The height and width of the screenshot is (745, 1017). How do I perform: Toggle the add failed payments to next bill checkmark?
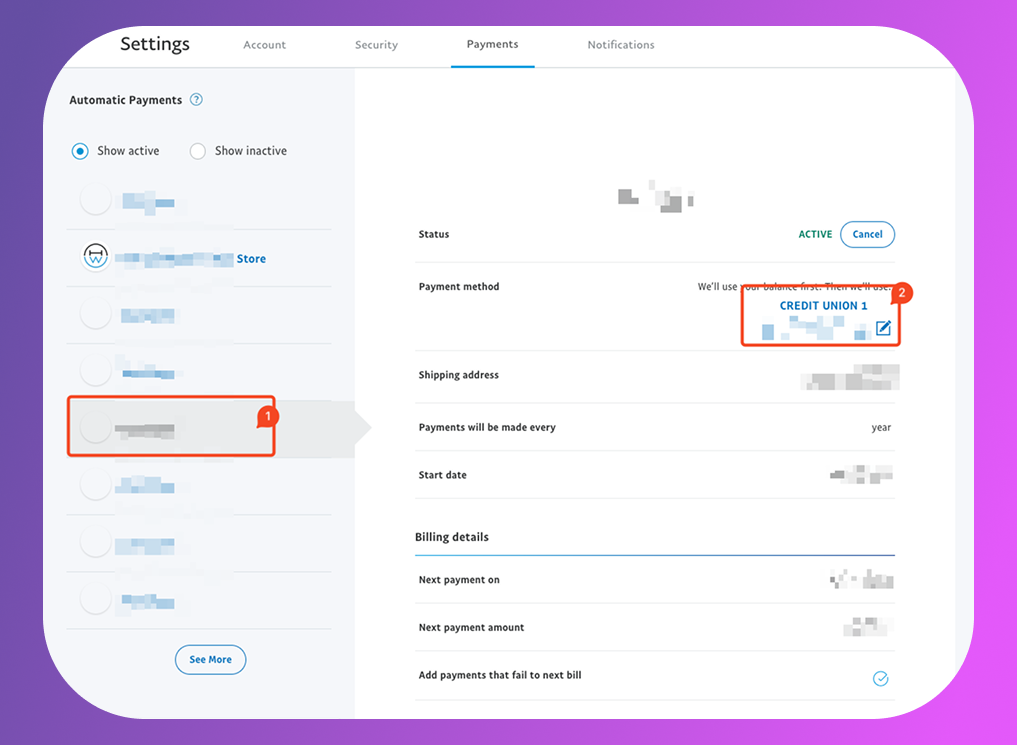pos(880,679)
